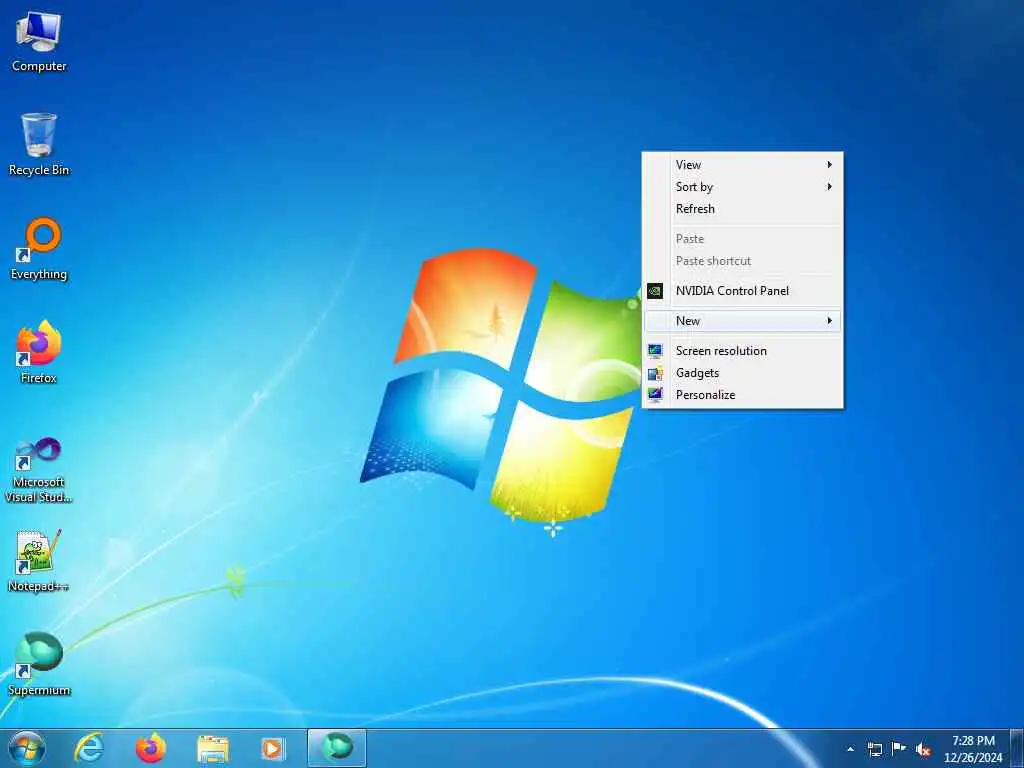Viewport: 1024px width, 768px height.
Task: Open Windows Explorer from the taskbar
Action: (213, 748)
